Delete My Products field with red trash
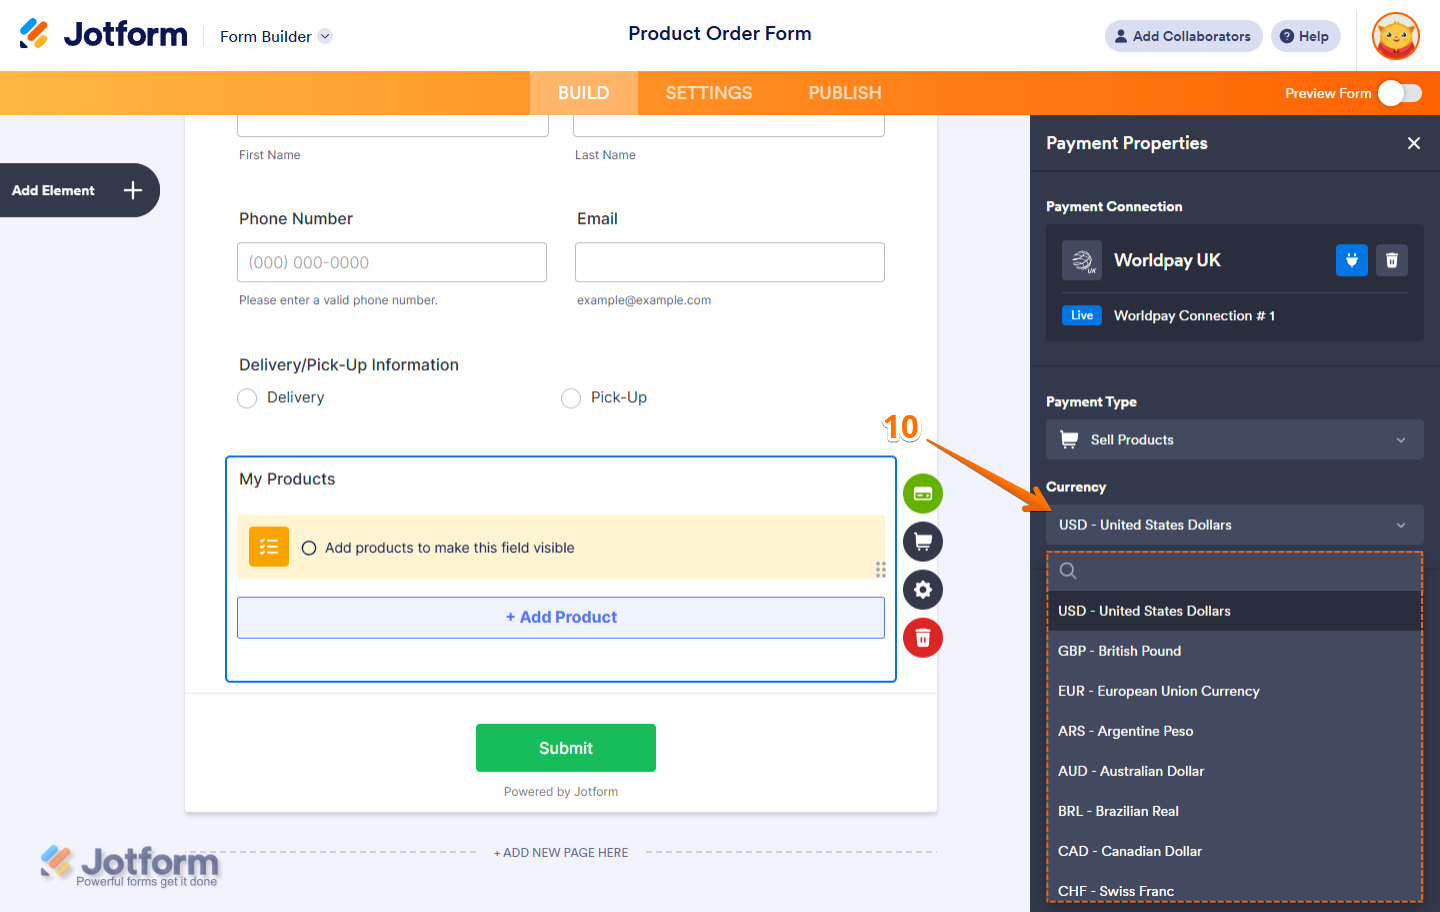 [x=922, y=638]
